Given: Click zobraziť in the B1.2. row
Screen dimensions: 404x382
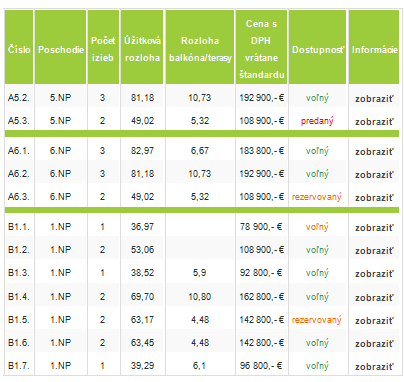Looking at the screenshot, I should [374, 251].
